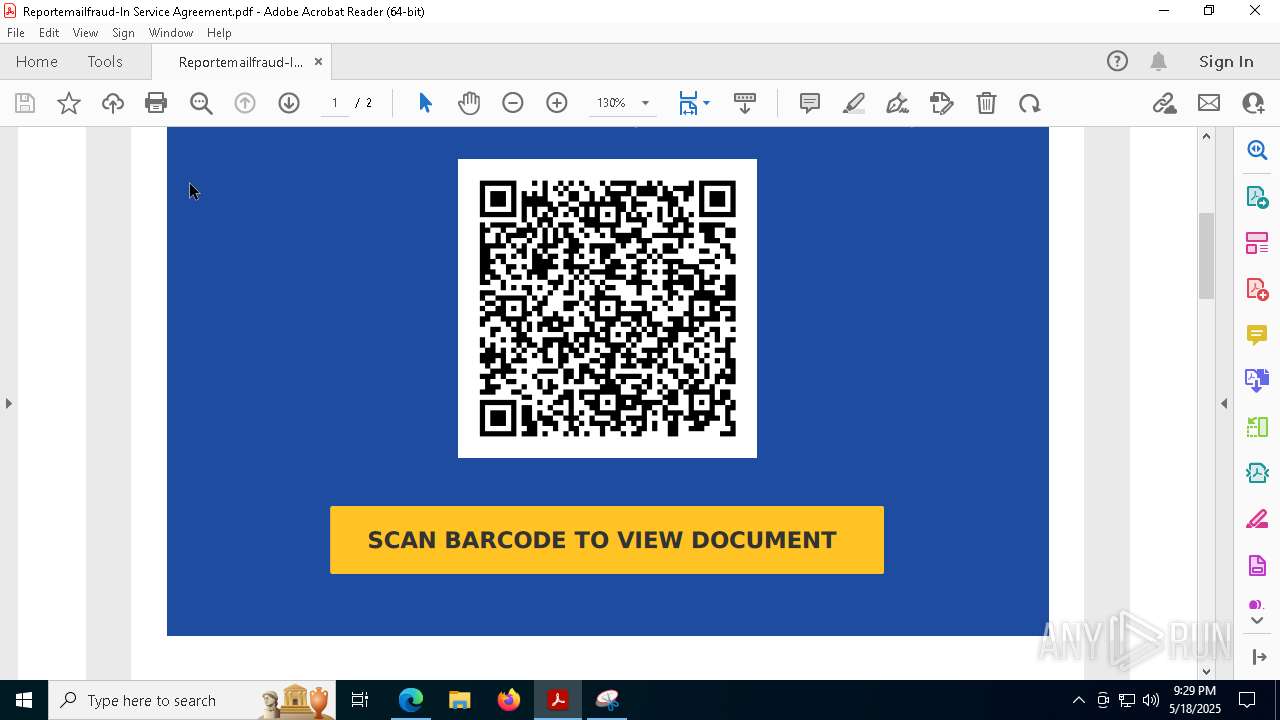Collapse right tools pane arrow
This screenshot has height=720, width=1280.
(x=1224, y=403)
